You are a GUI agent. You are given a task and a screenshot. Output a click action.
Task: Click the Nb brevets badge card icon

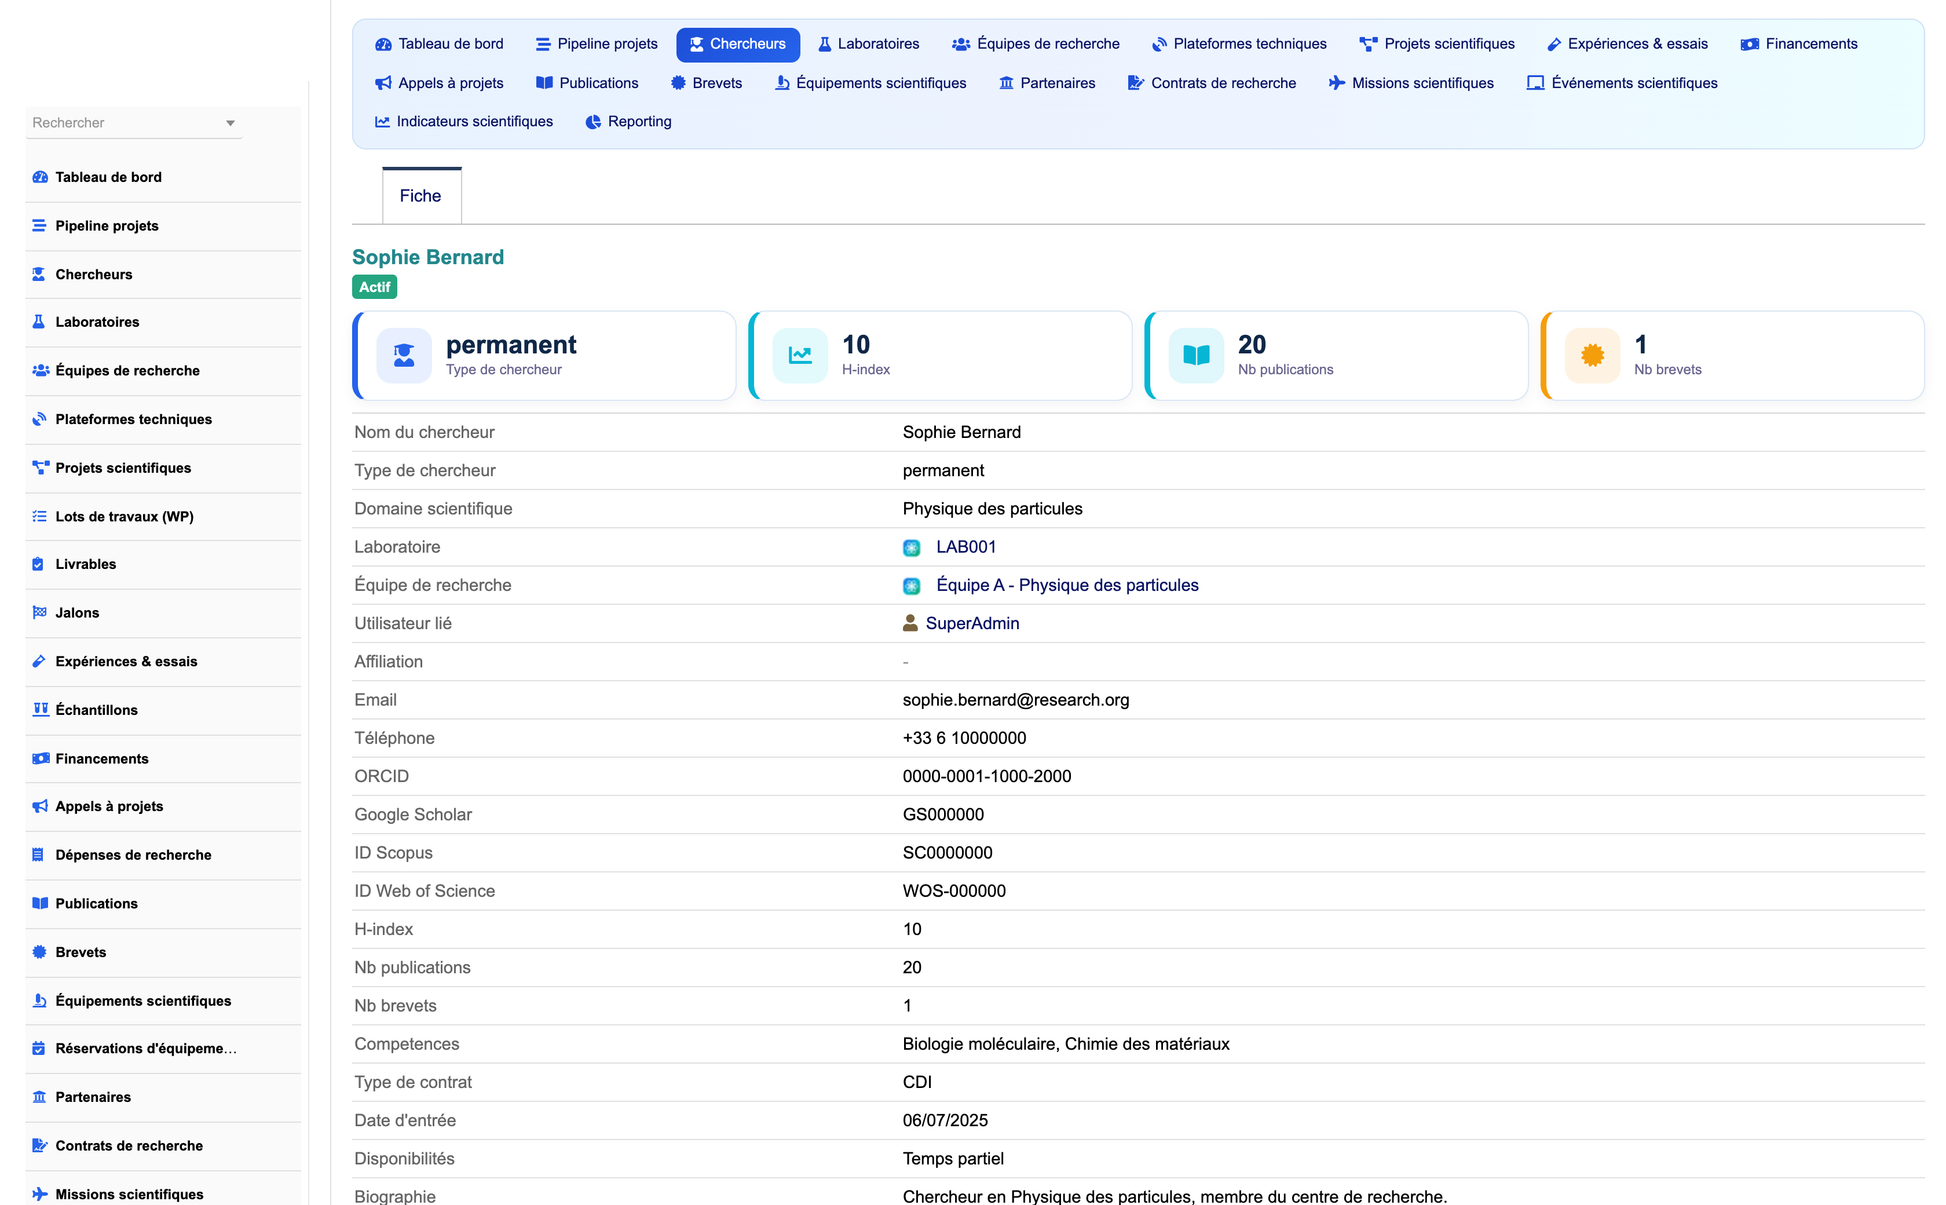[x=1592, y=355]
